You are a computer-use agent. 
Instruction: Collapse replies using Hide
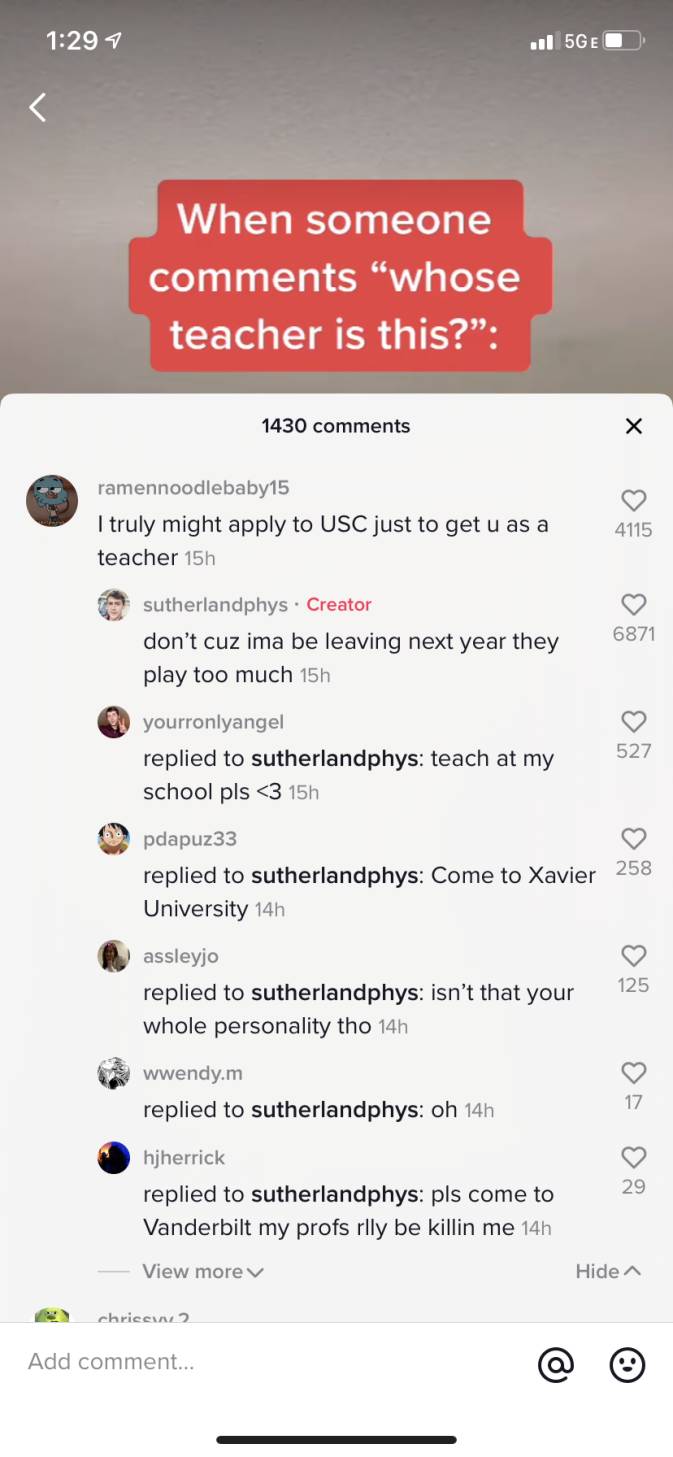608,1271
